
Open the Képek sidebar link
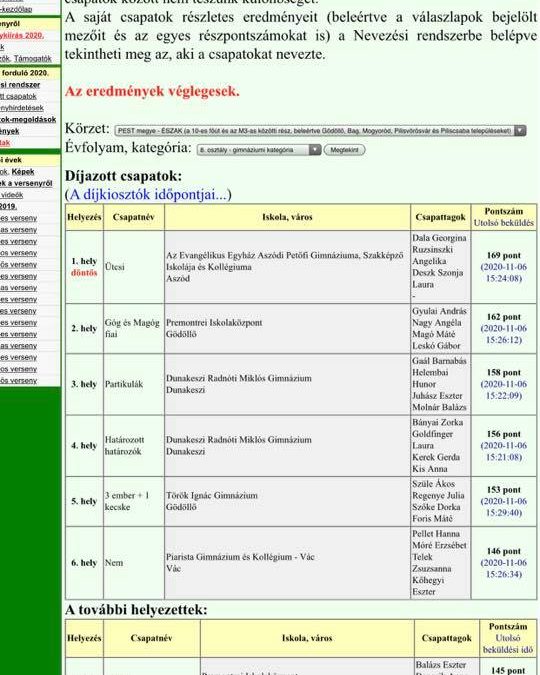[x=23, y=172]
